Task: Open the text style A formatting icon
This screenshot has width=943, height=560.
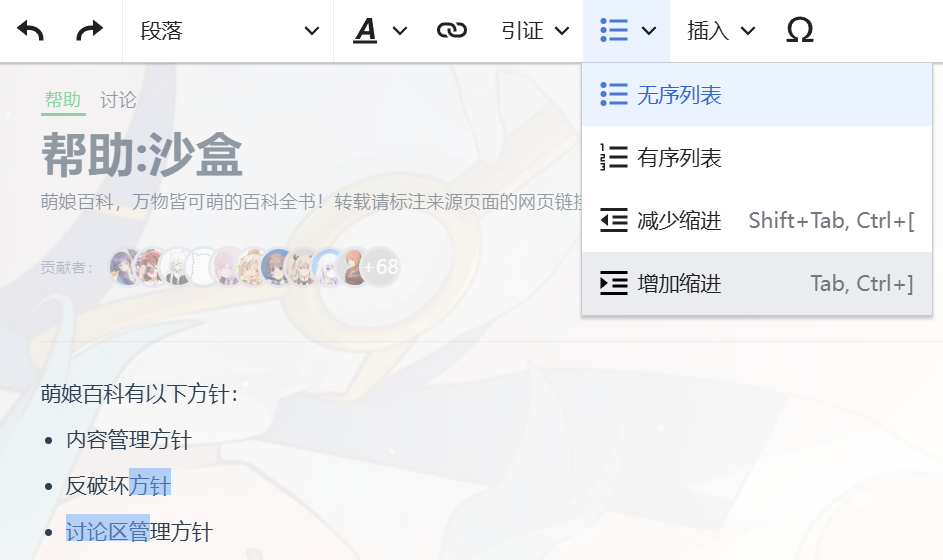Action: (x=365, y=31)
